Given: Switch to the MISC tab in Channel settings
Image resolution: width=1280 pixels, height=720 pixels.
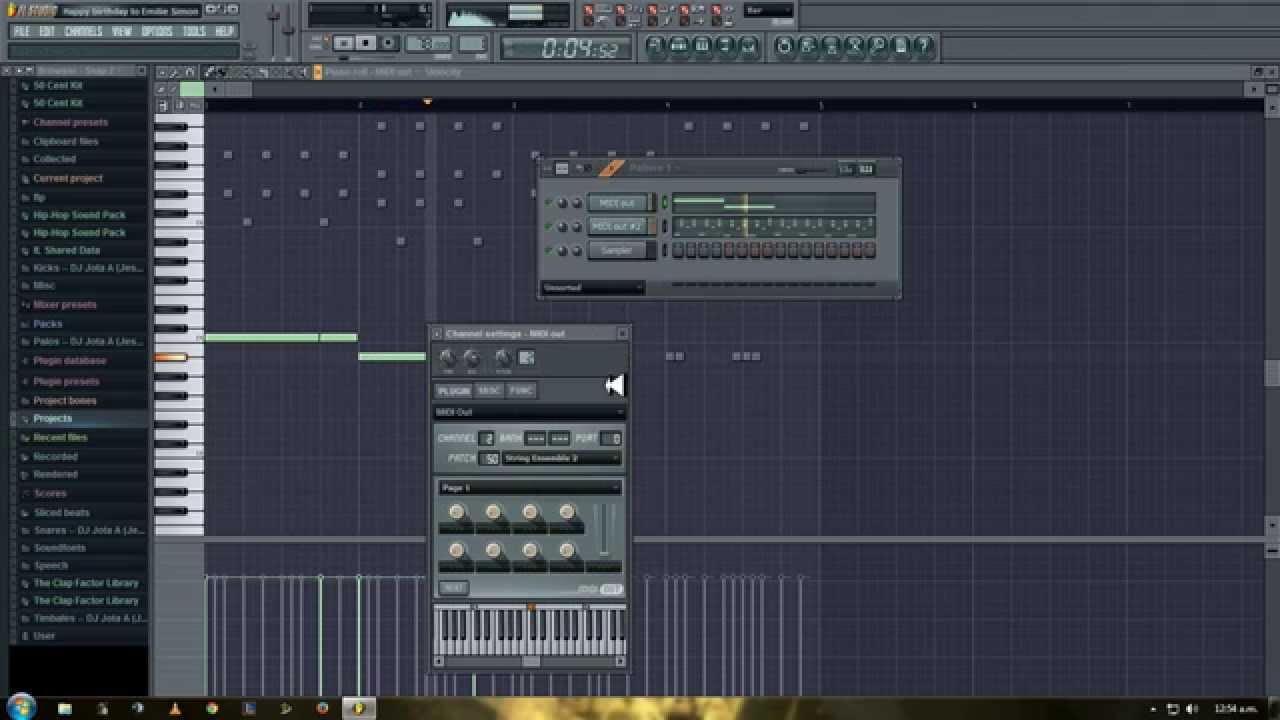Looking at the screenshot, I should coord(489,391).
